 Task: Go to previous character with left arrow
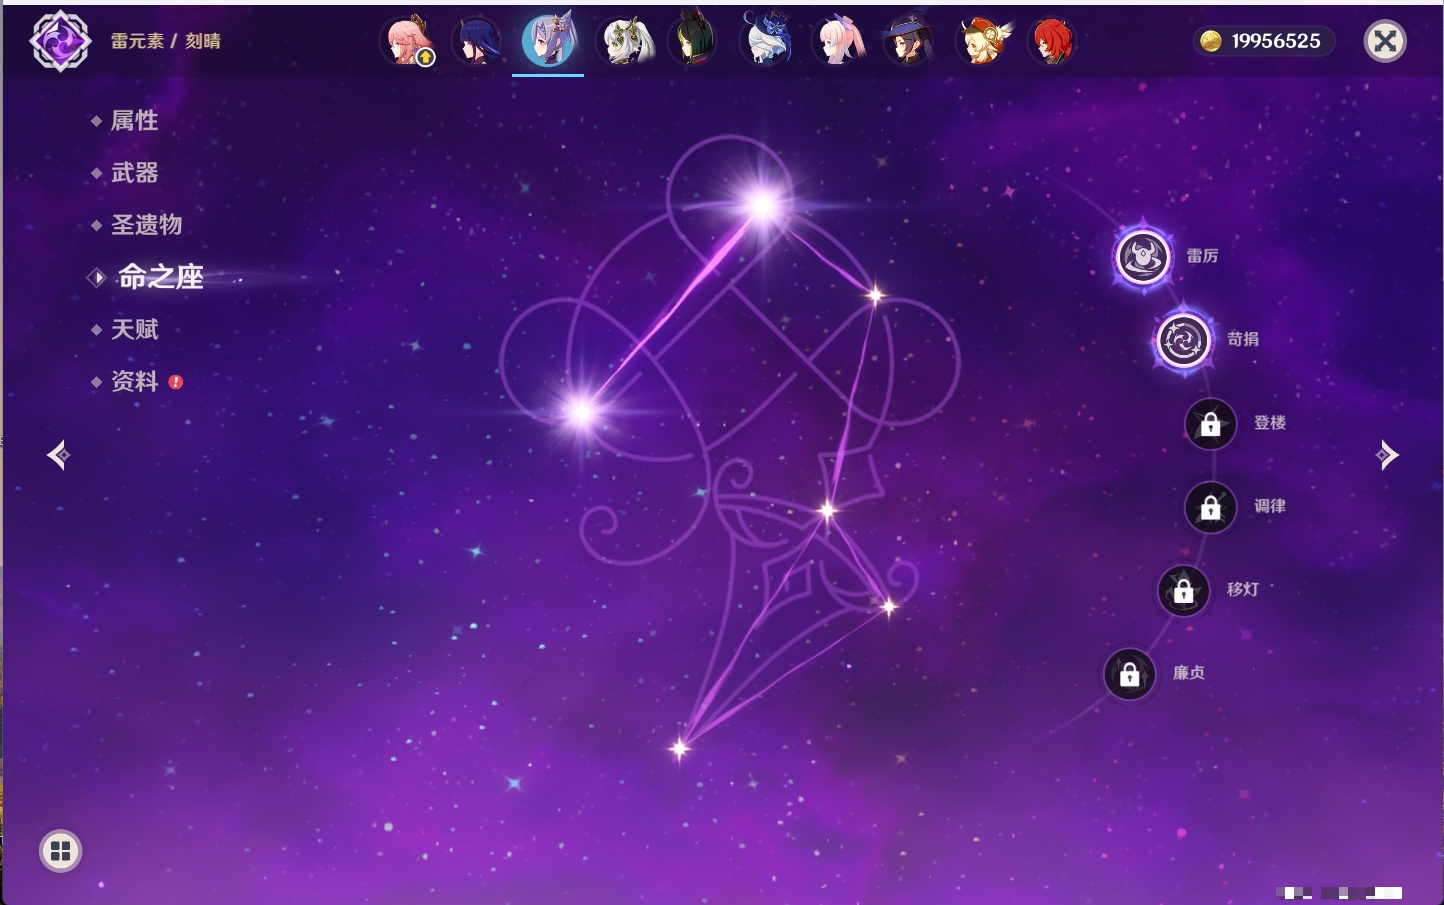(x=58, y=455)
